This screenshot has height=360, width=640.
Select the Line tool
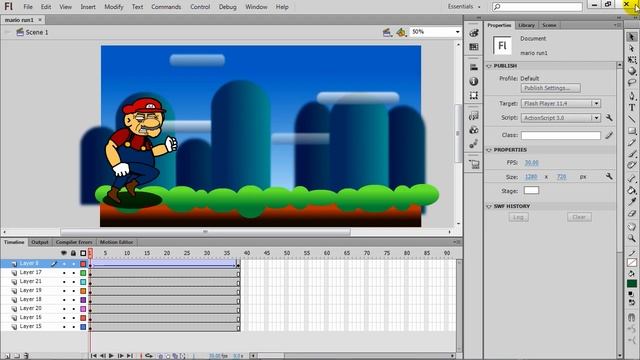[631, 119]
